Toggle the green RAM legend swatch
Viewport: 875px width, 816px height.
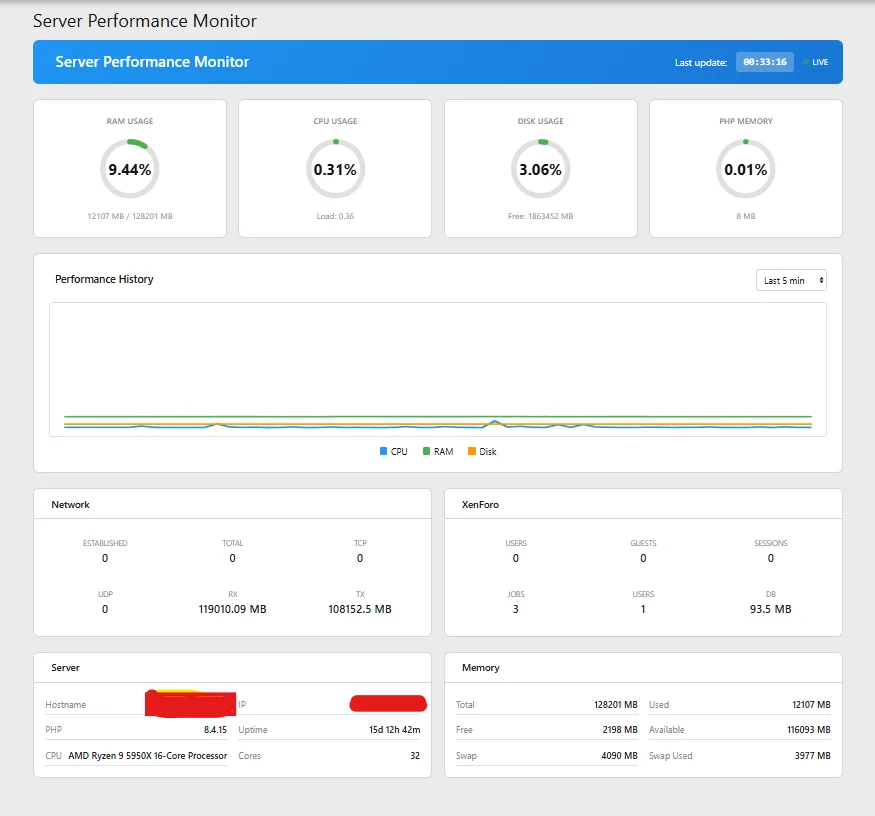426,451
